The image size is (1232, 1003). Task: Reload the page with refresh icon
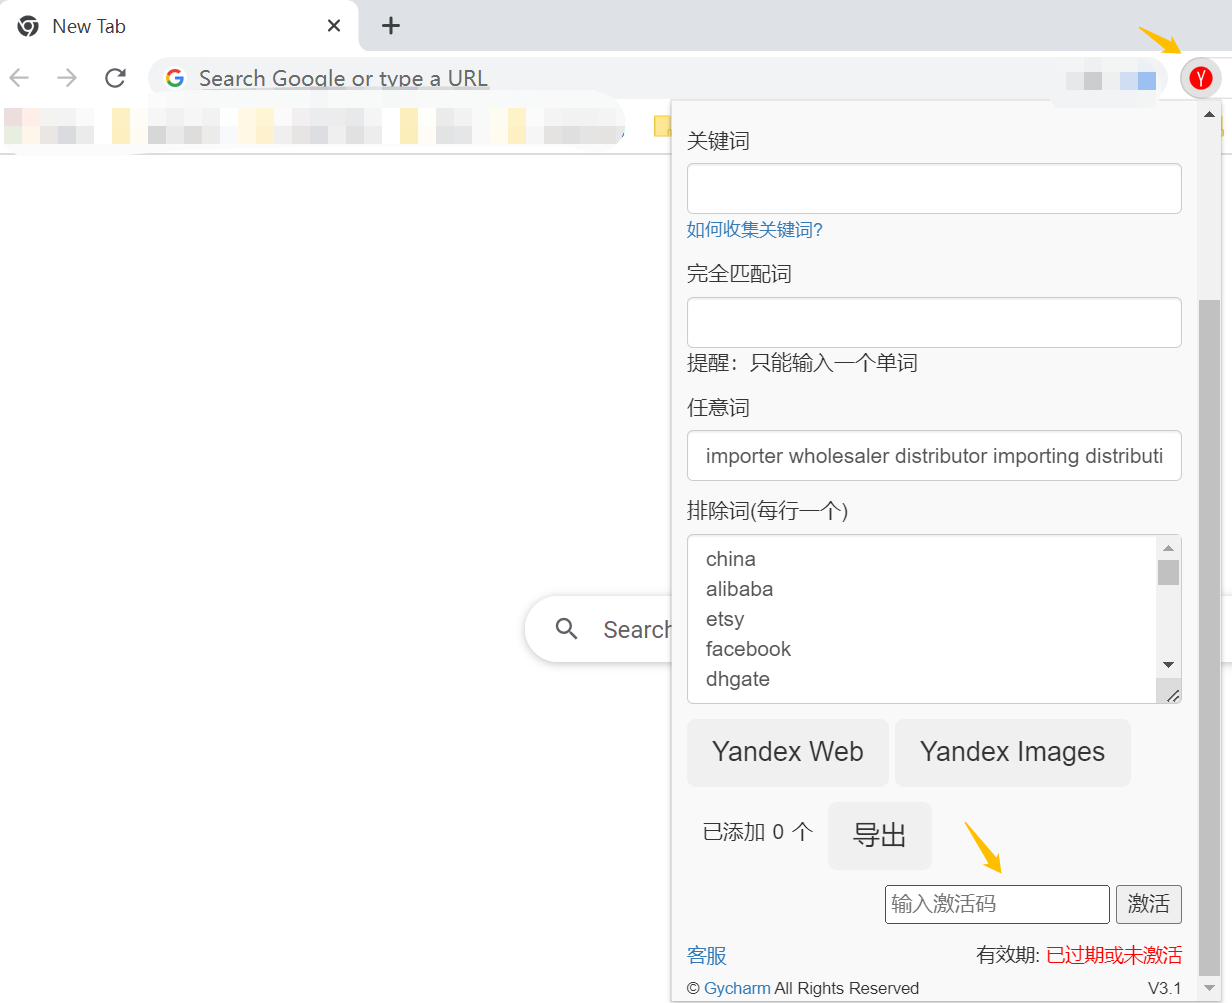coord(116,78)
